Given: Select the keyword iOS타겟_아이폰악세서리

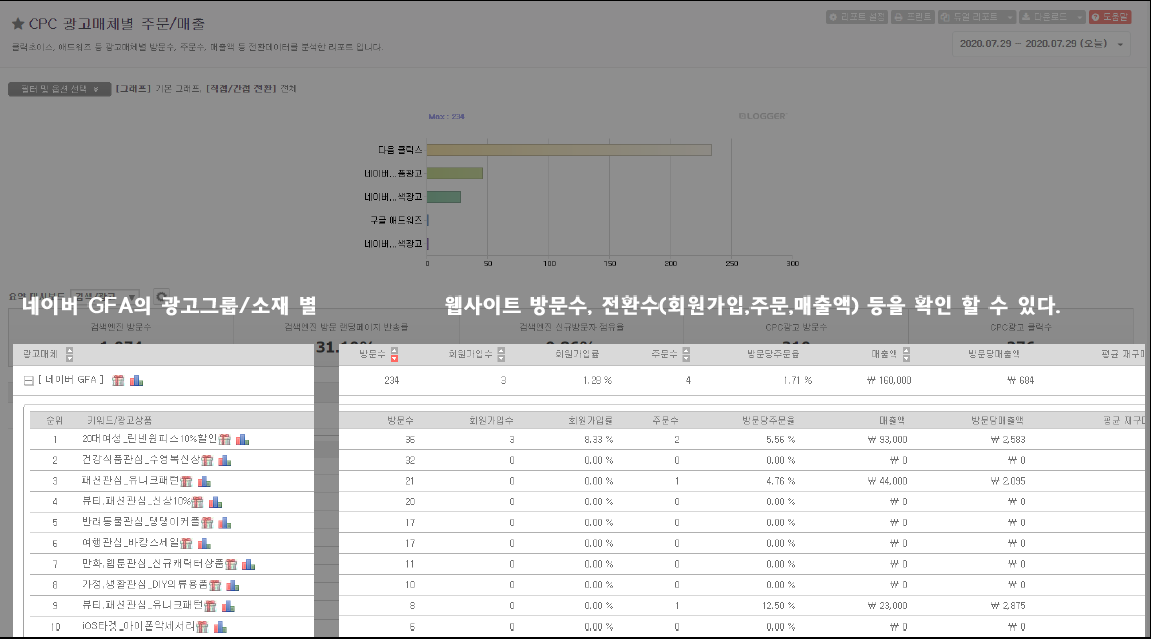Looking at the screenshot, I should 139,627.
